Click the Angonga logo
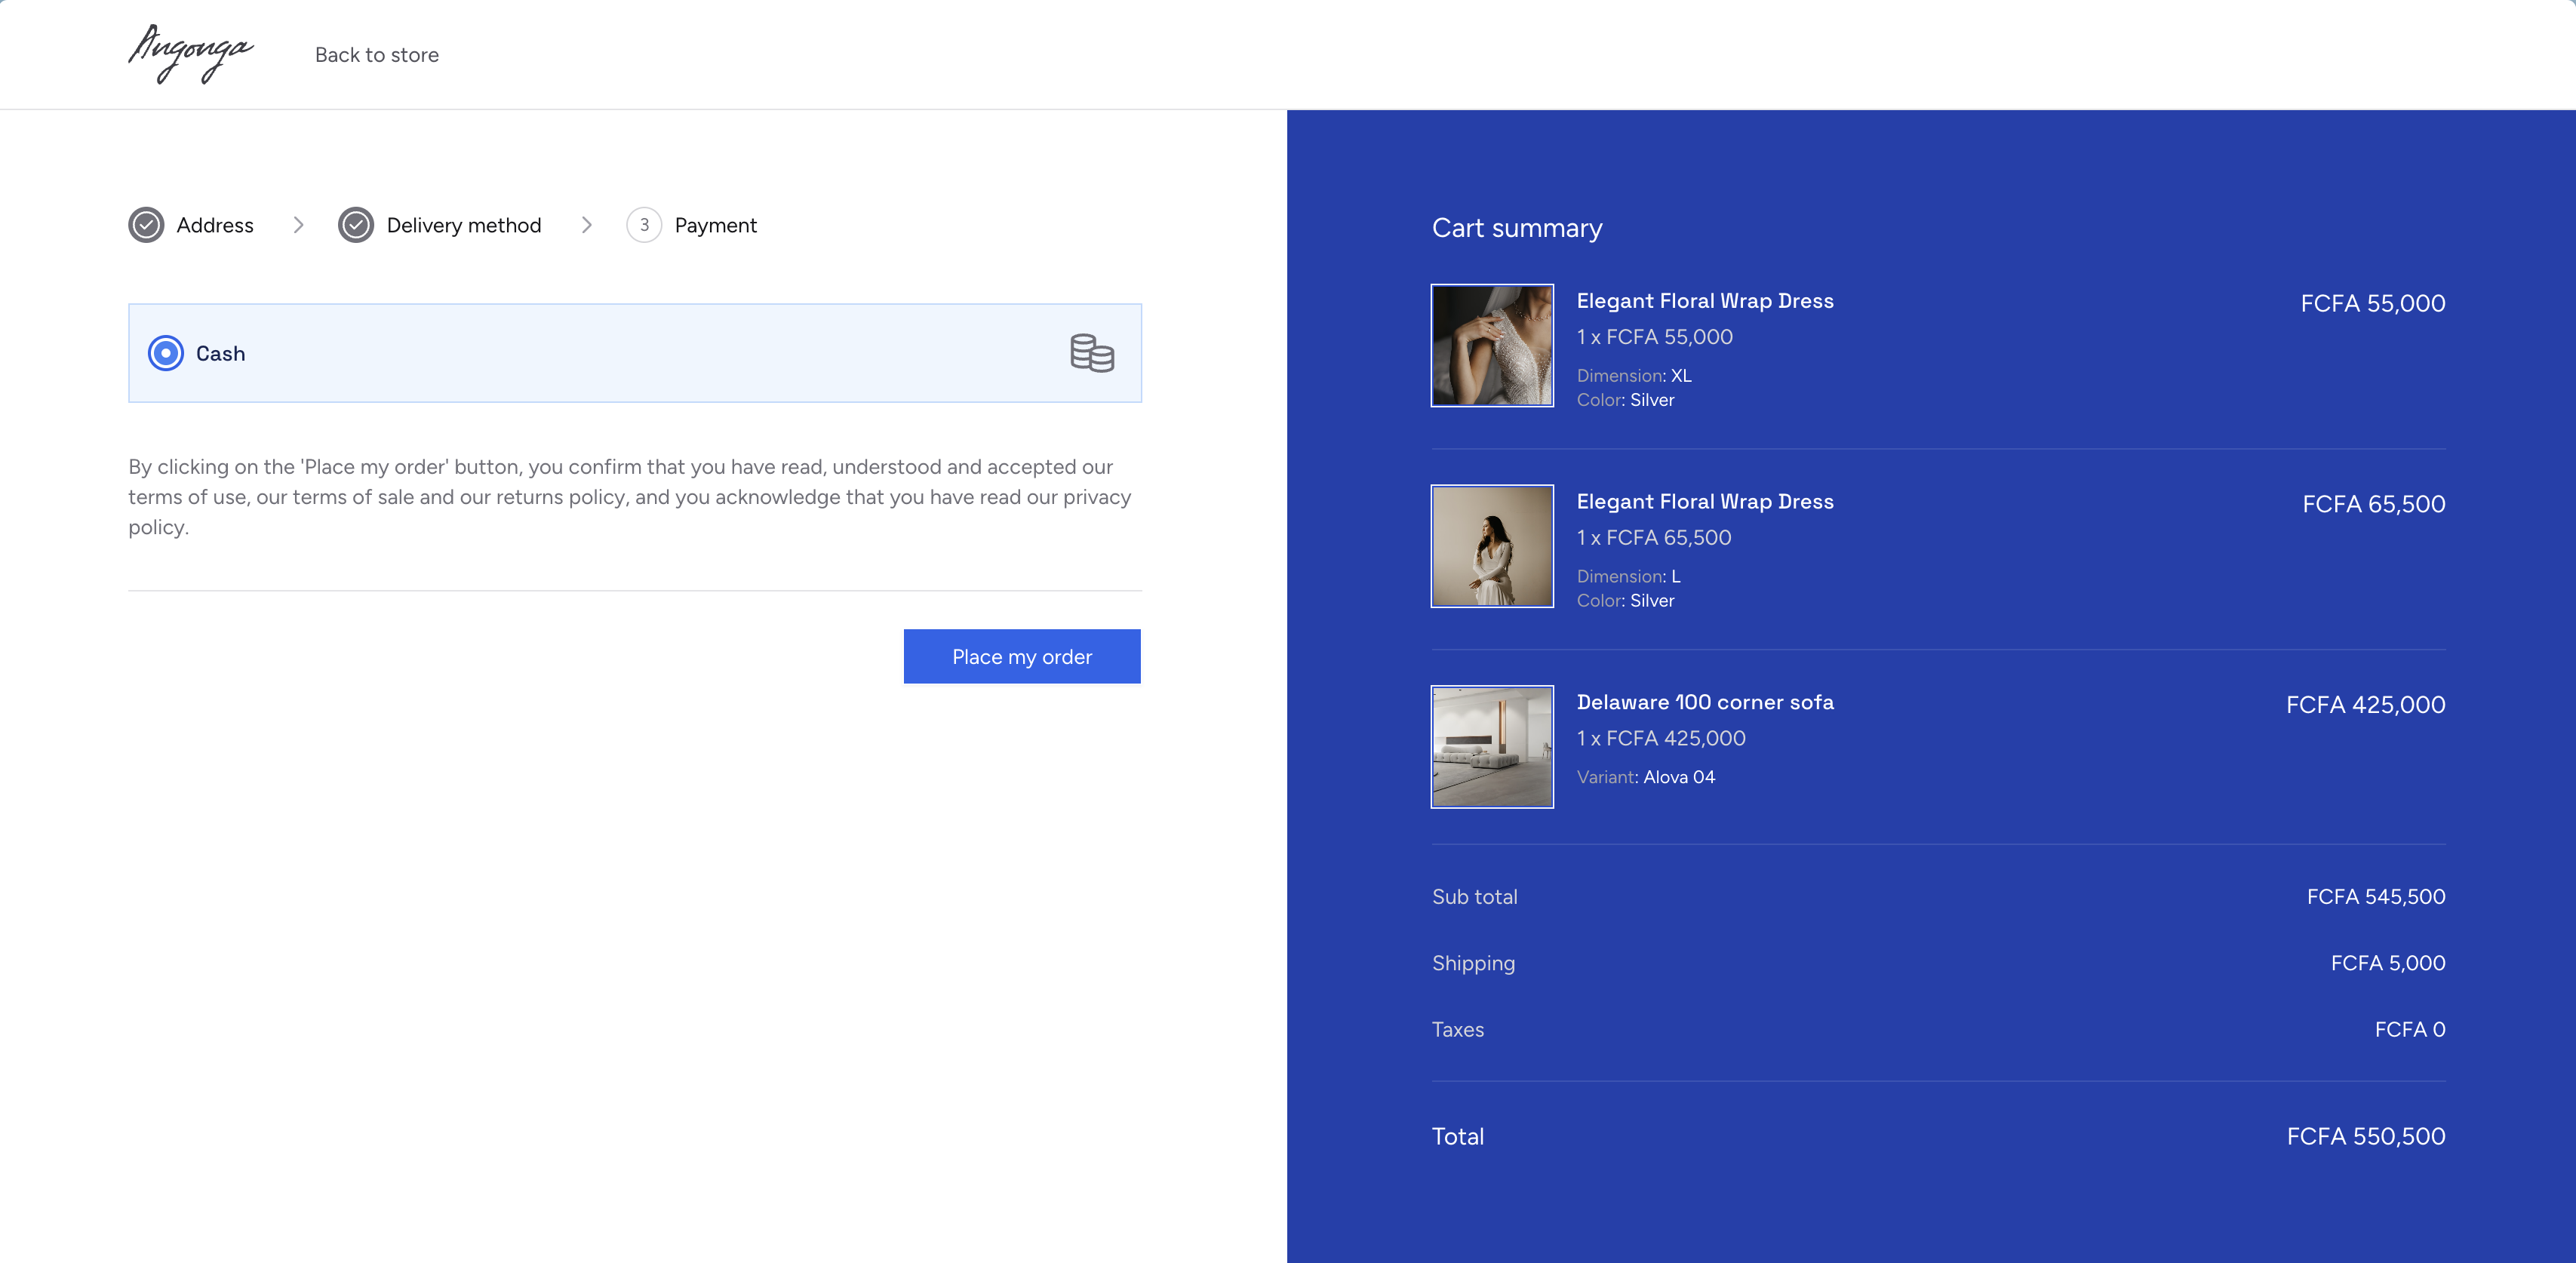Screen dimensions: 2576x1263 click(190, 54)
